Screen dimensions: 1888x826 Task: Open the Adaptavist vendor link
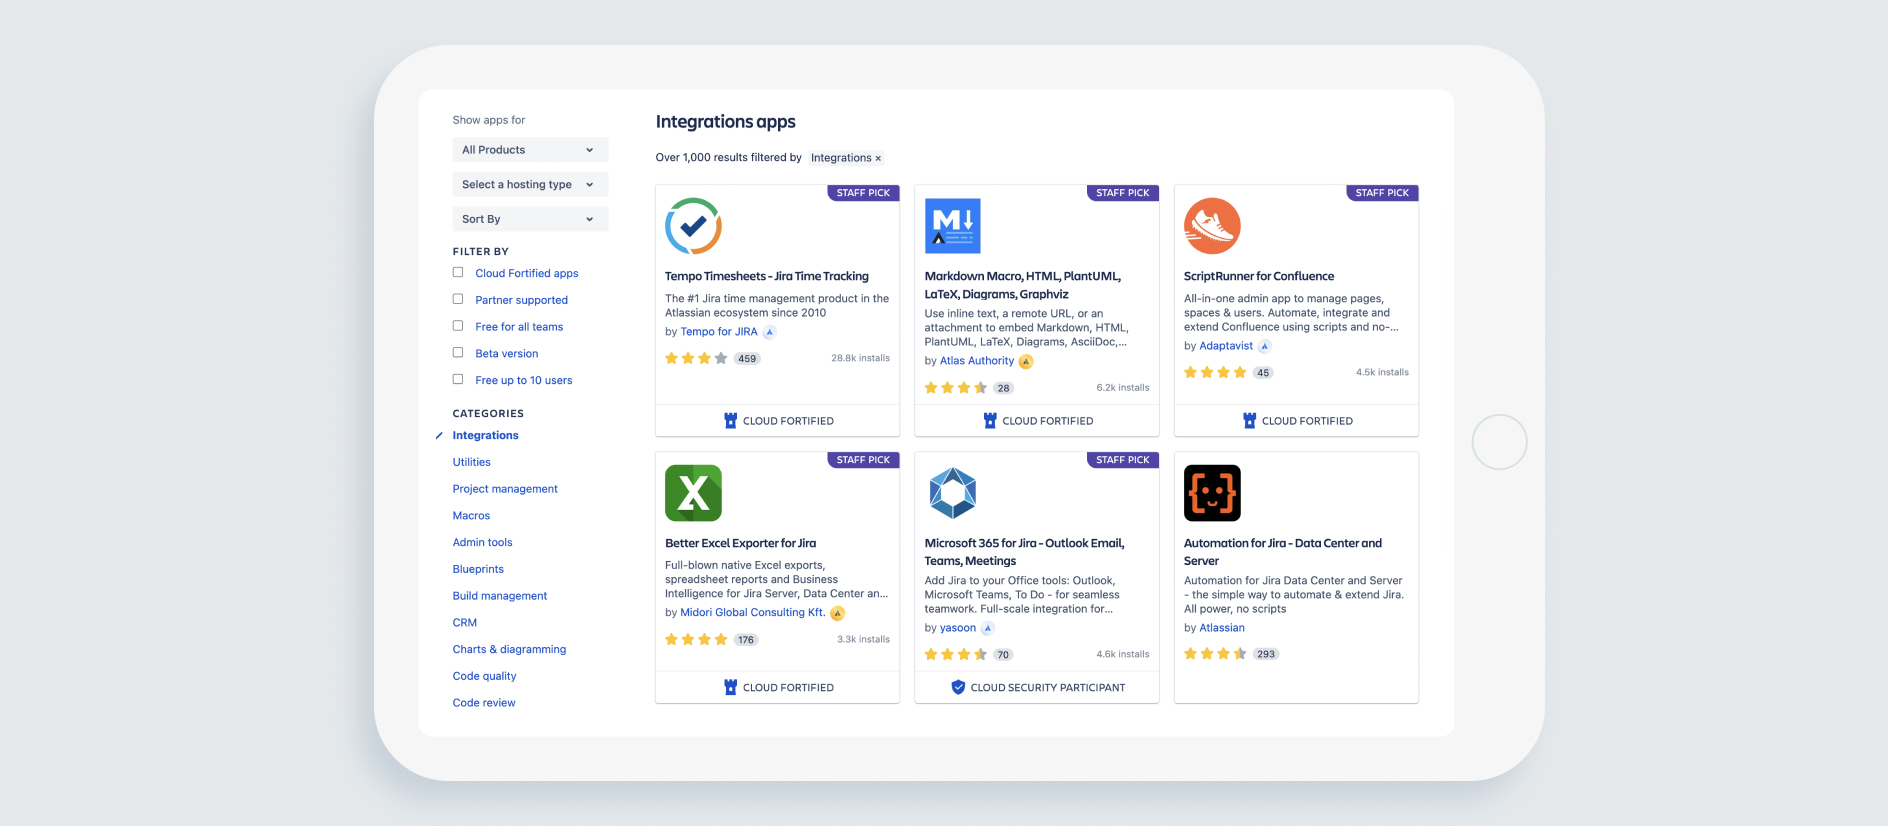tap(1226, 346)
